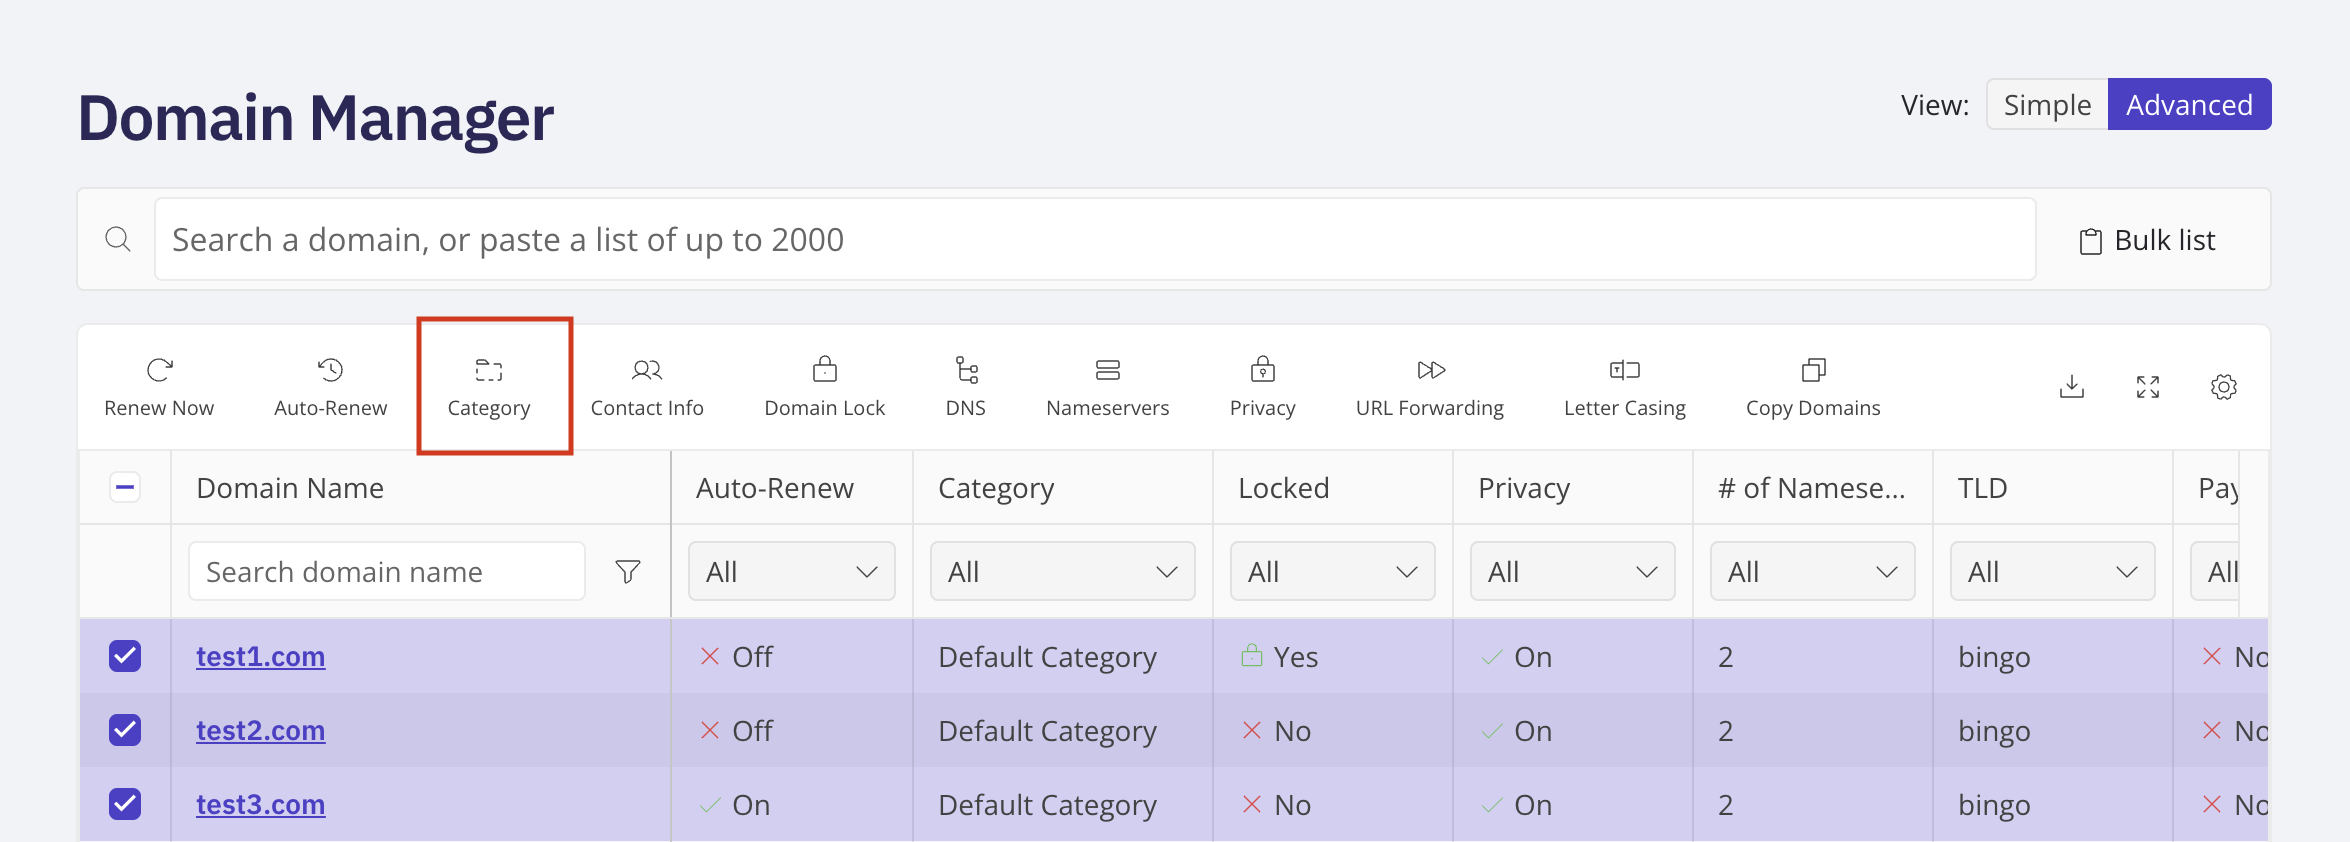Switch to Advanced view
The height and width of the screenshot is (842, 2350).
coord(2189,105)
